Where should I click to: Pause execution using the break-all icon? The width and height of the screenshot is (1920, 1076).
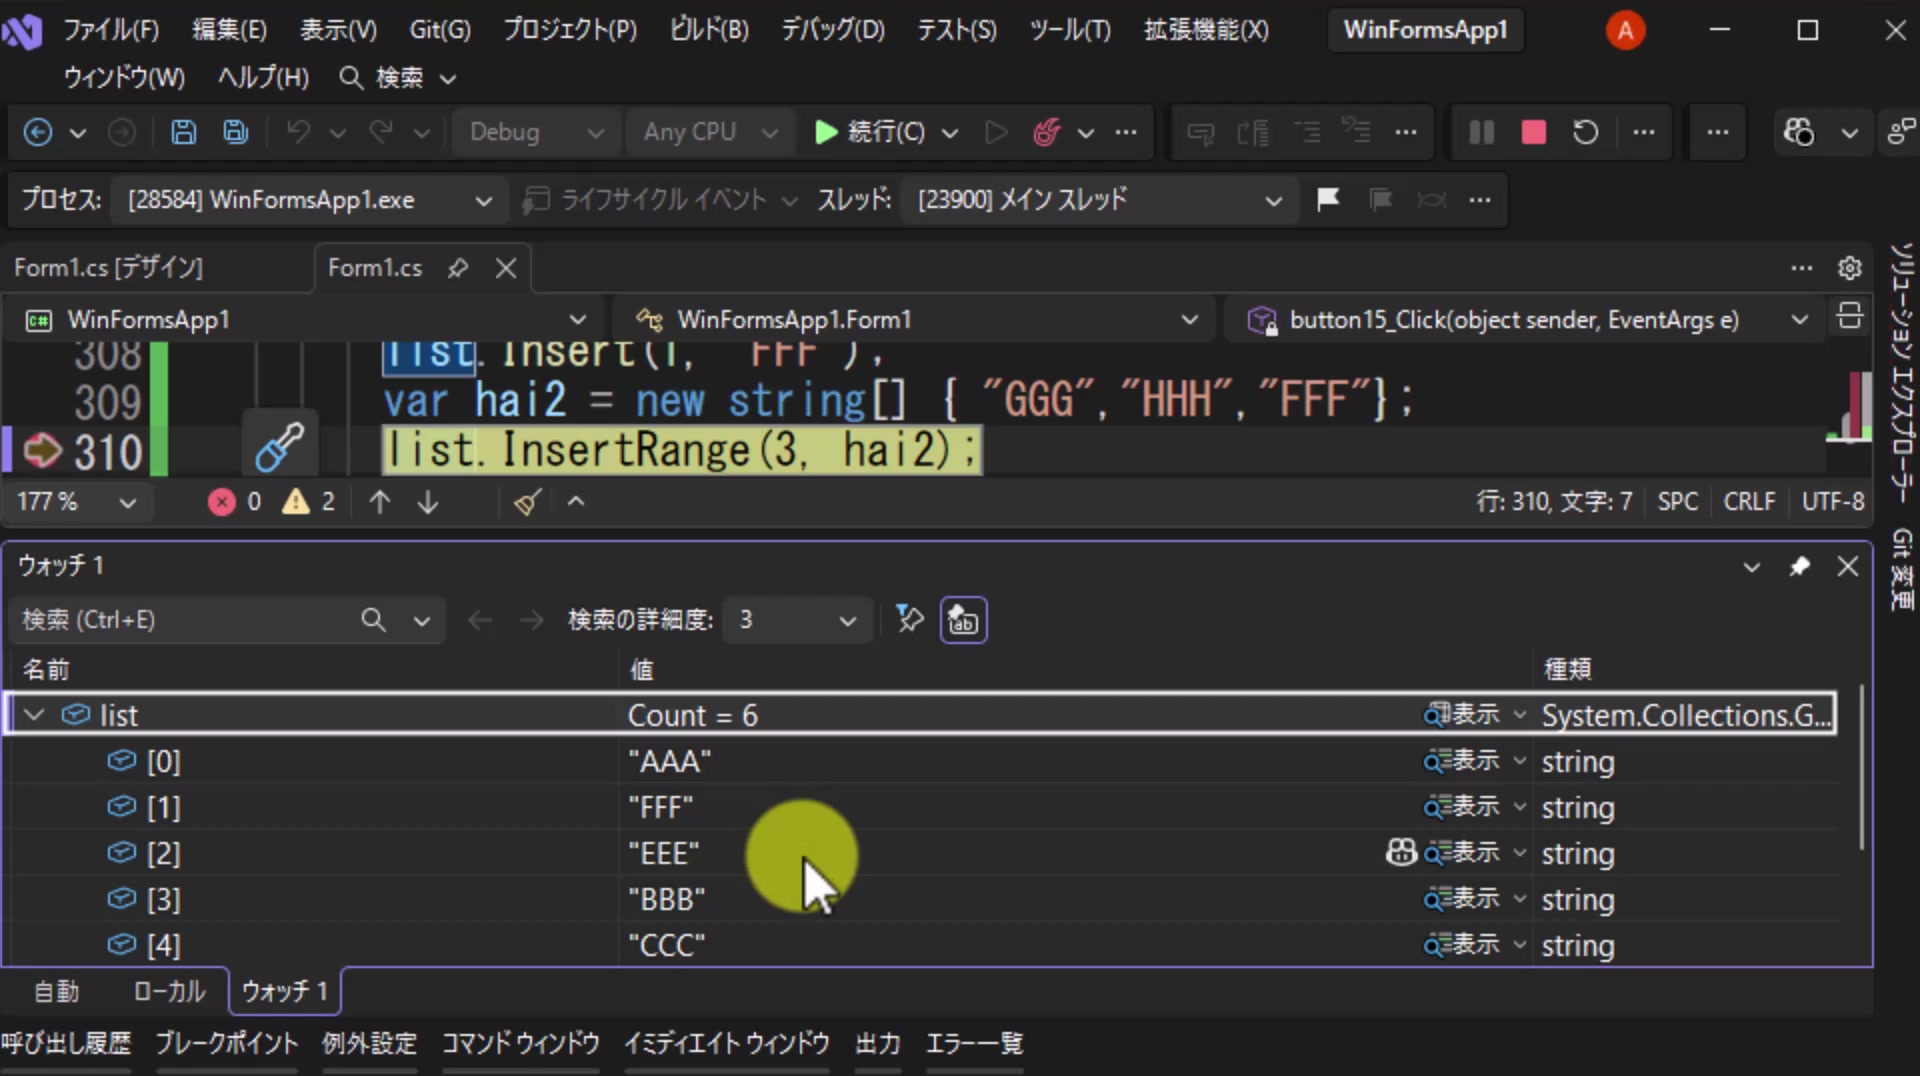click(1481, 132)
